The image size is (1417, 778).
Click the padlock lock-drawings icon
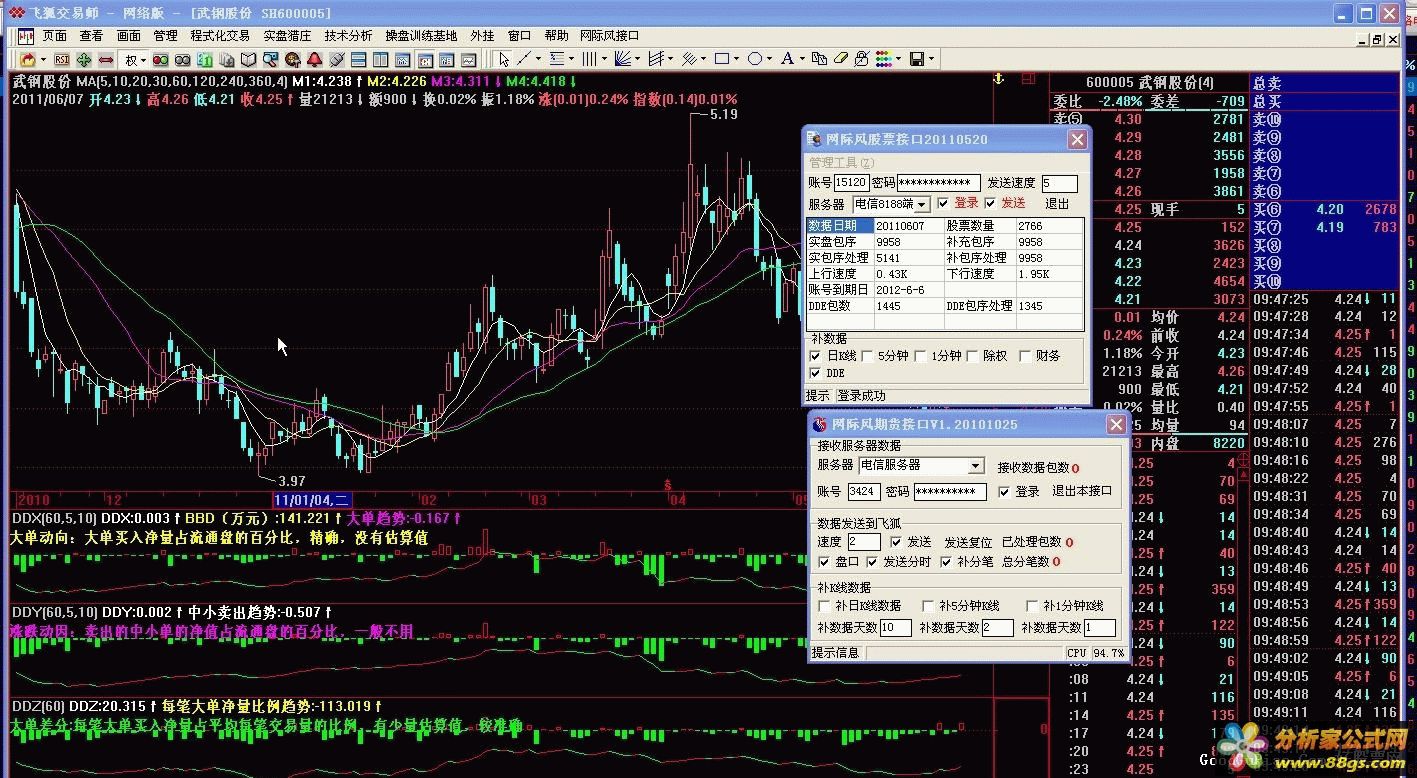click(861, 60)
